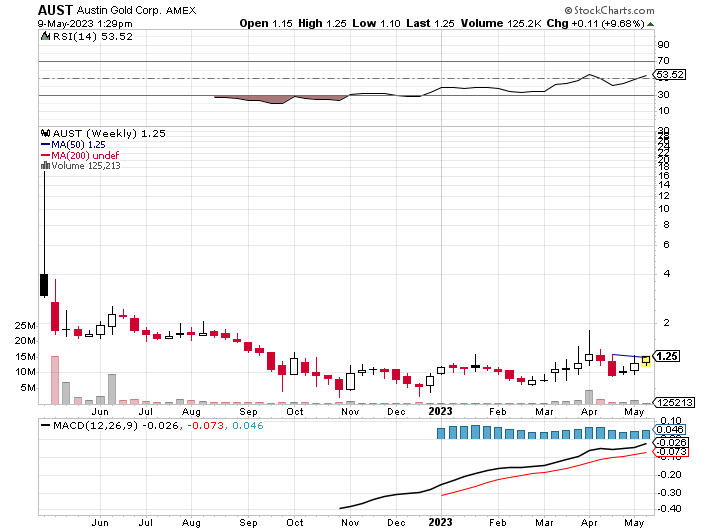The width and height of the screenshot is (704, 529).
Task: Click the Low 1.10 value
Action: tap(376, 23)
